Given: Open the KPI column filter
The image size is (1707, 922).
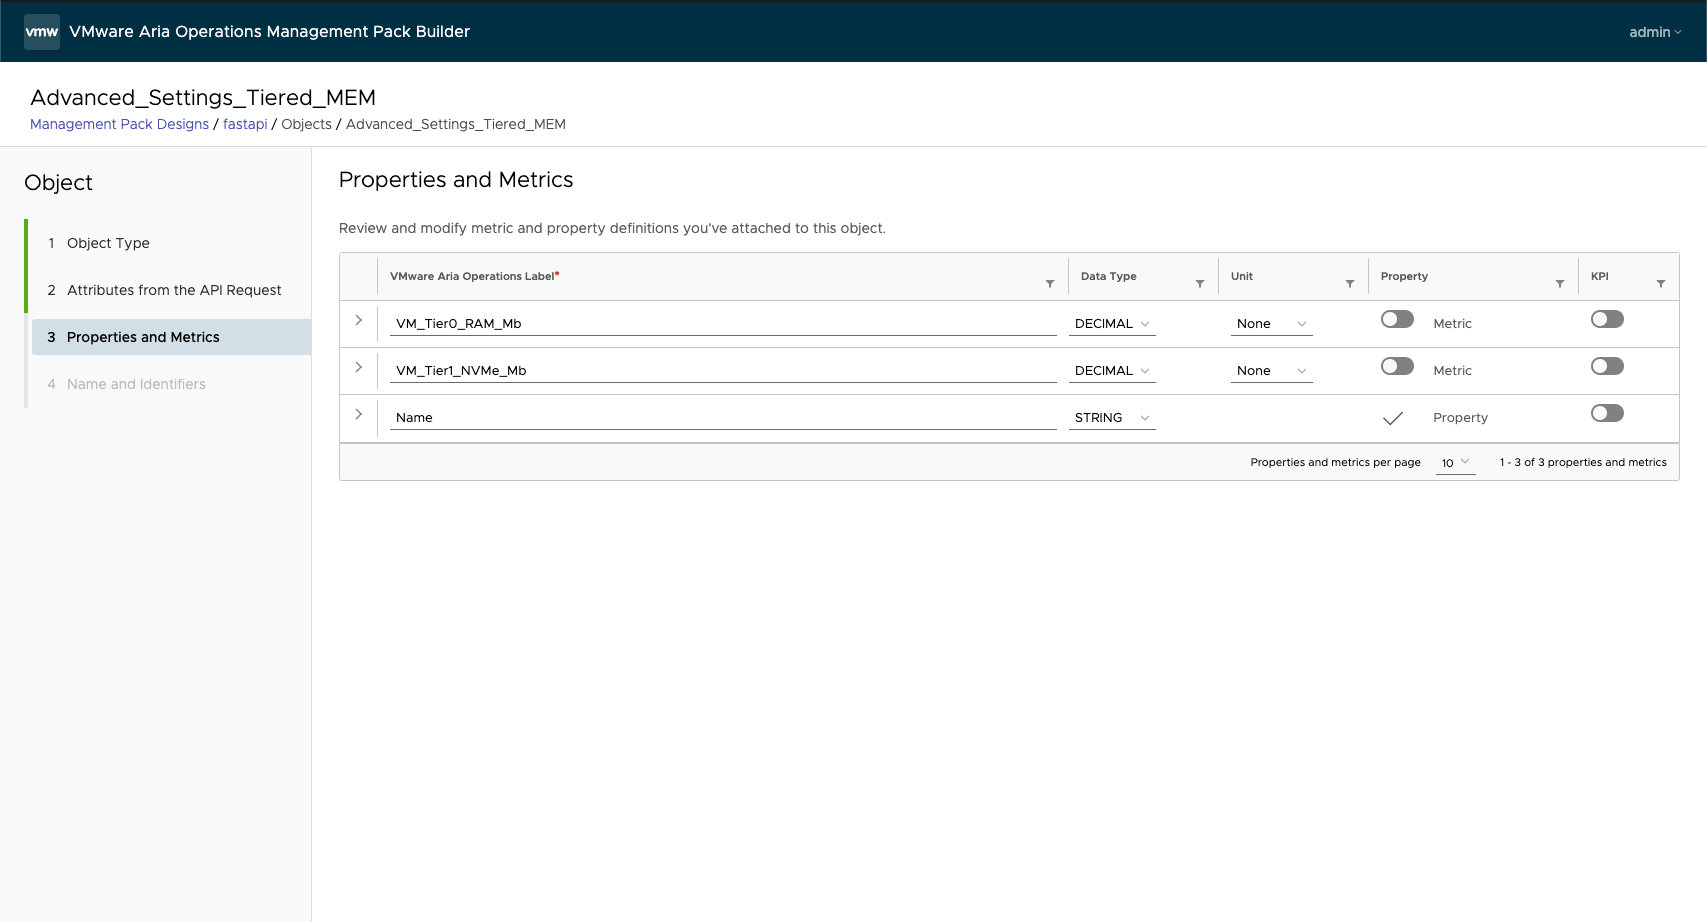Looking at the screenshot, I should click(x=1660, y=284).
